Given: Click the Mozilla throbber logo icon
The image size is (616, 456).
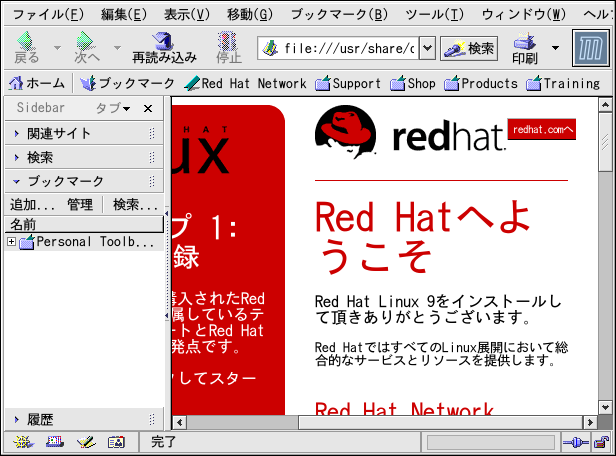Looking at the screenshot, I should (x=591, y=48).
